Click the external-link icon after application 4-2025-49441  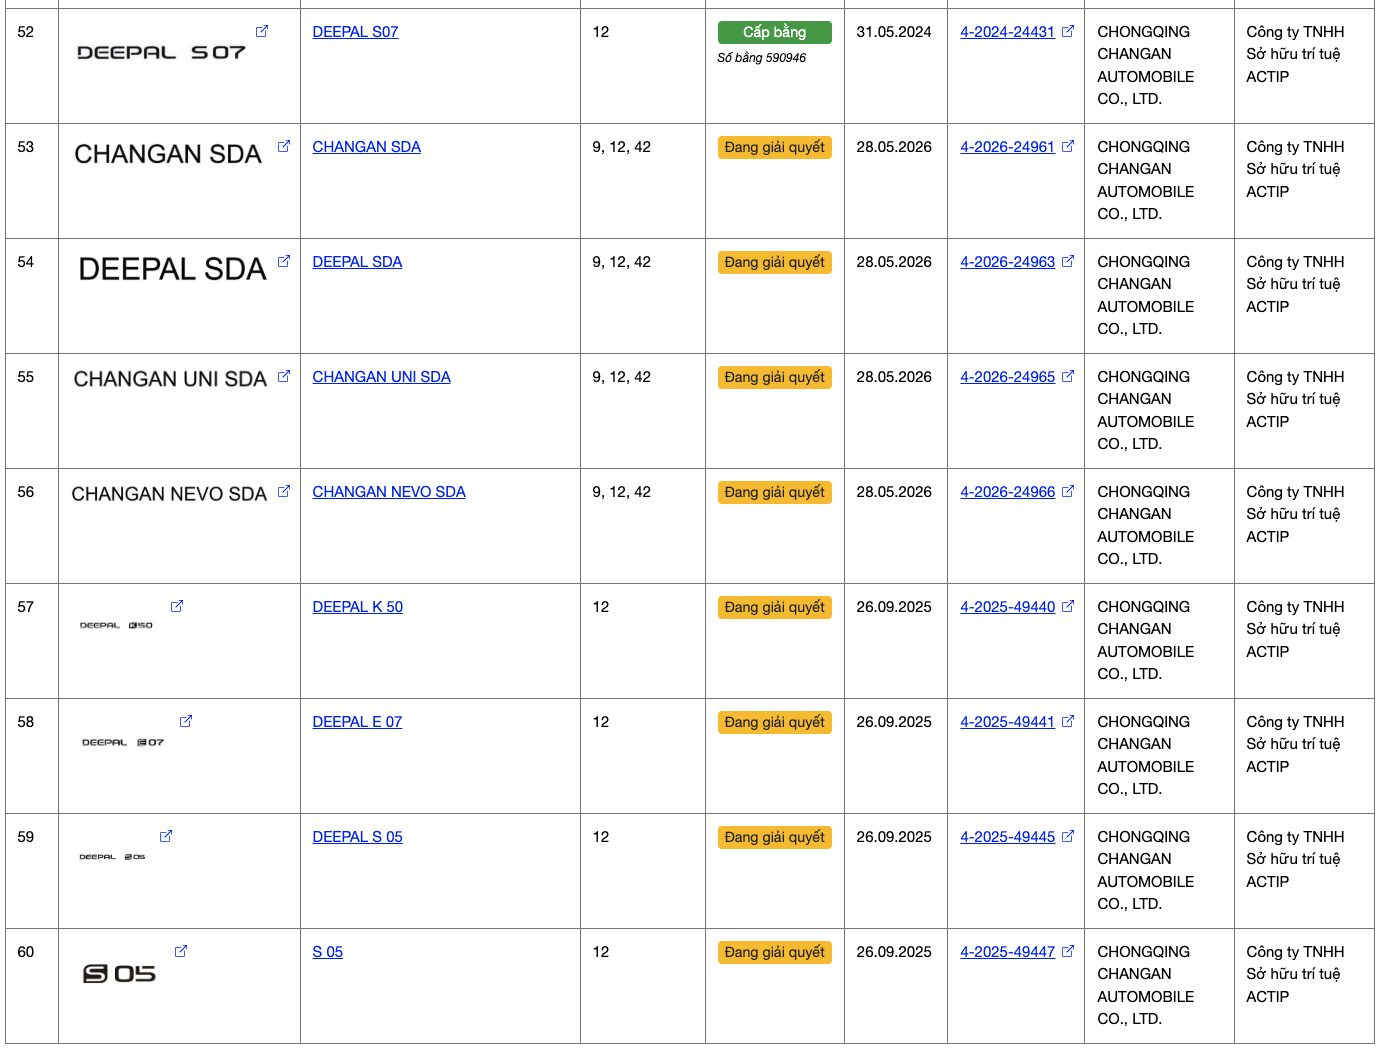coord(1068,721)
